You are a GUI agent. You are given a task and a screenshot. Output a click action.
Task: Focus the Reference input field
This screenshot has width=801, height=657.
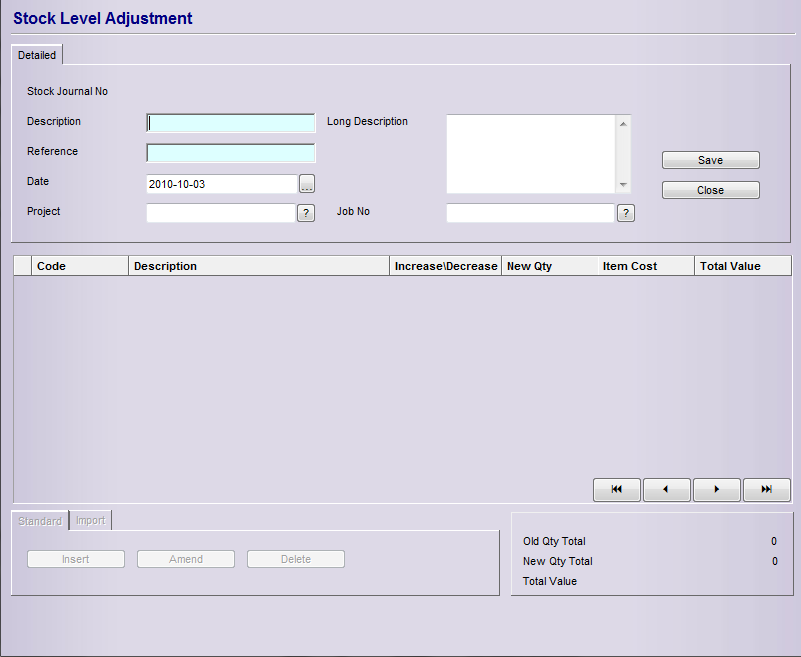tap(231, 153)
